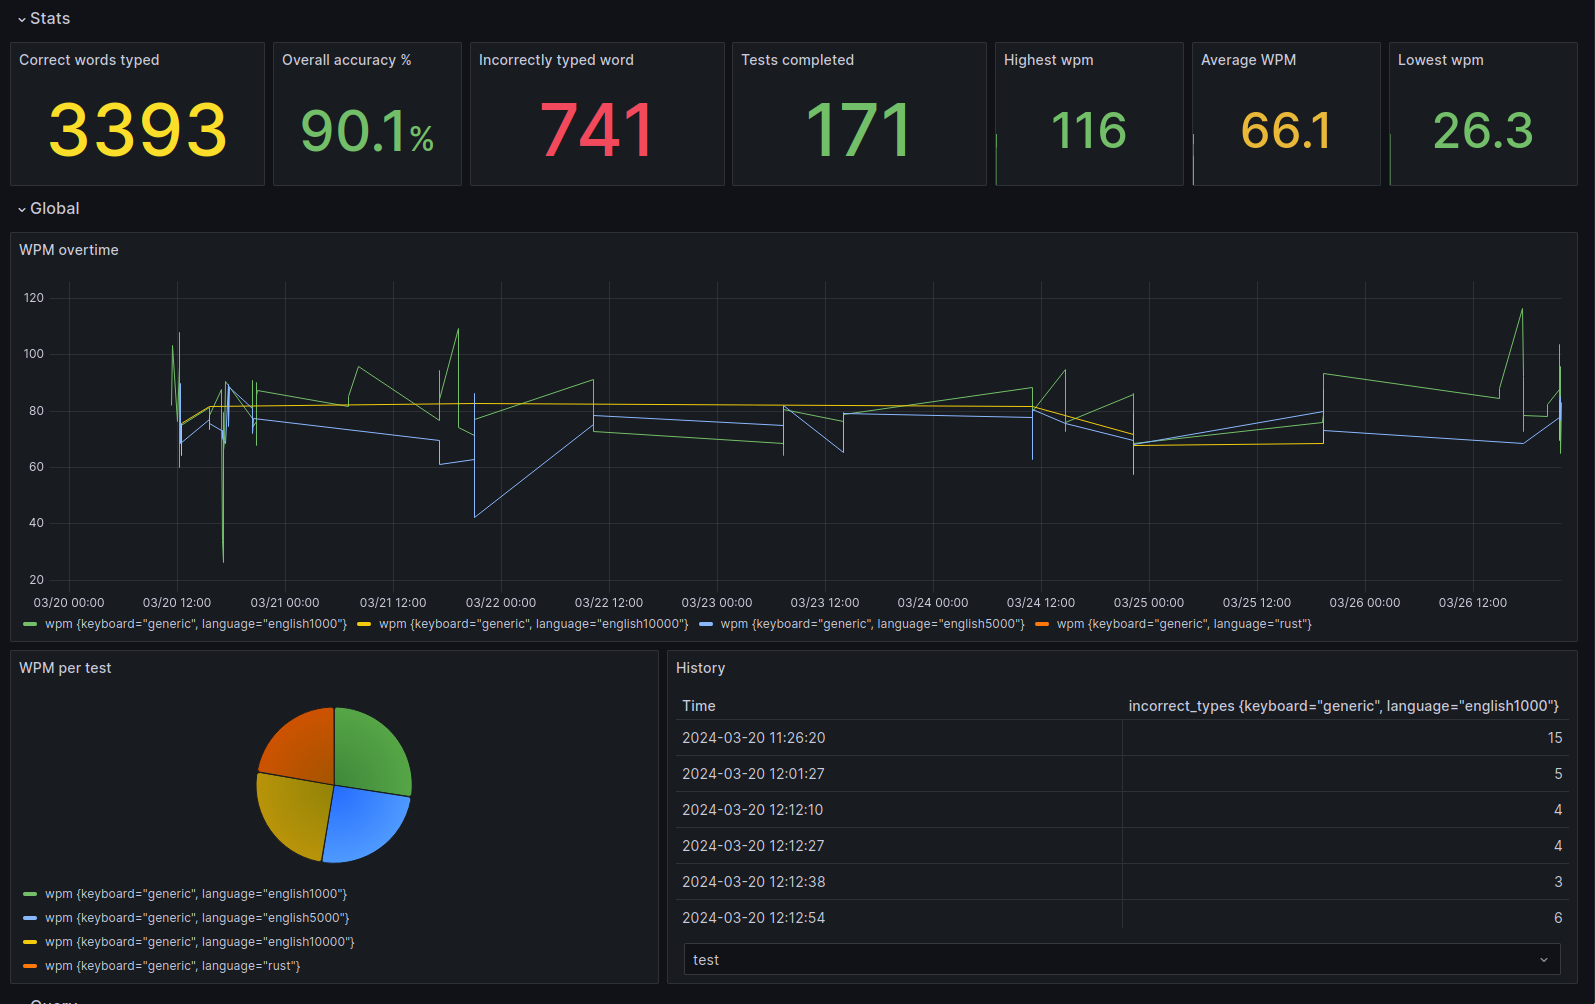Open the WPM per test panel title

tap(65, 668)
